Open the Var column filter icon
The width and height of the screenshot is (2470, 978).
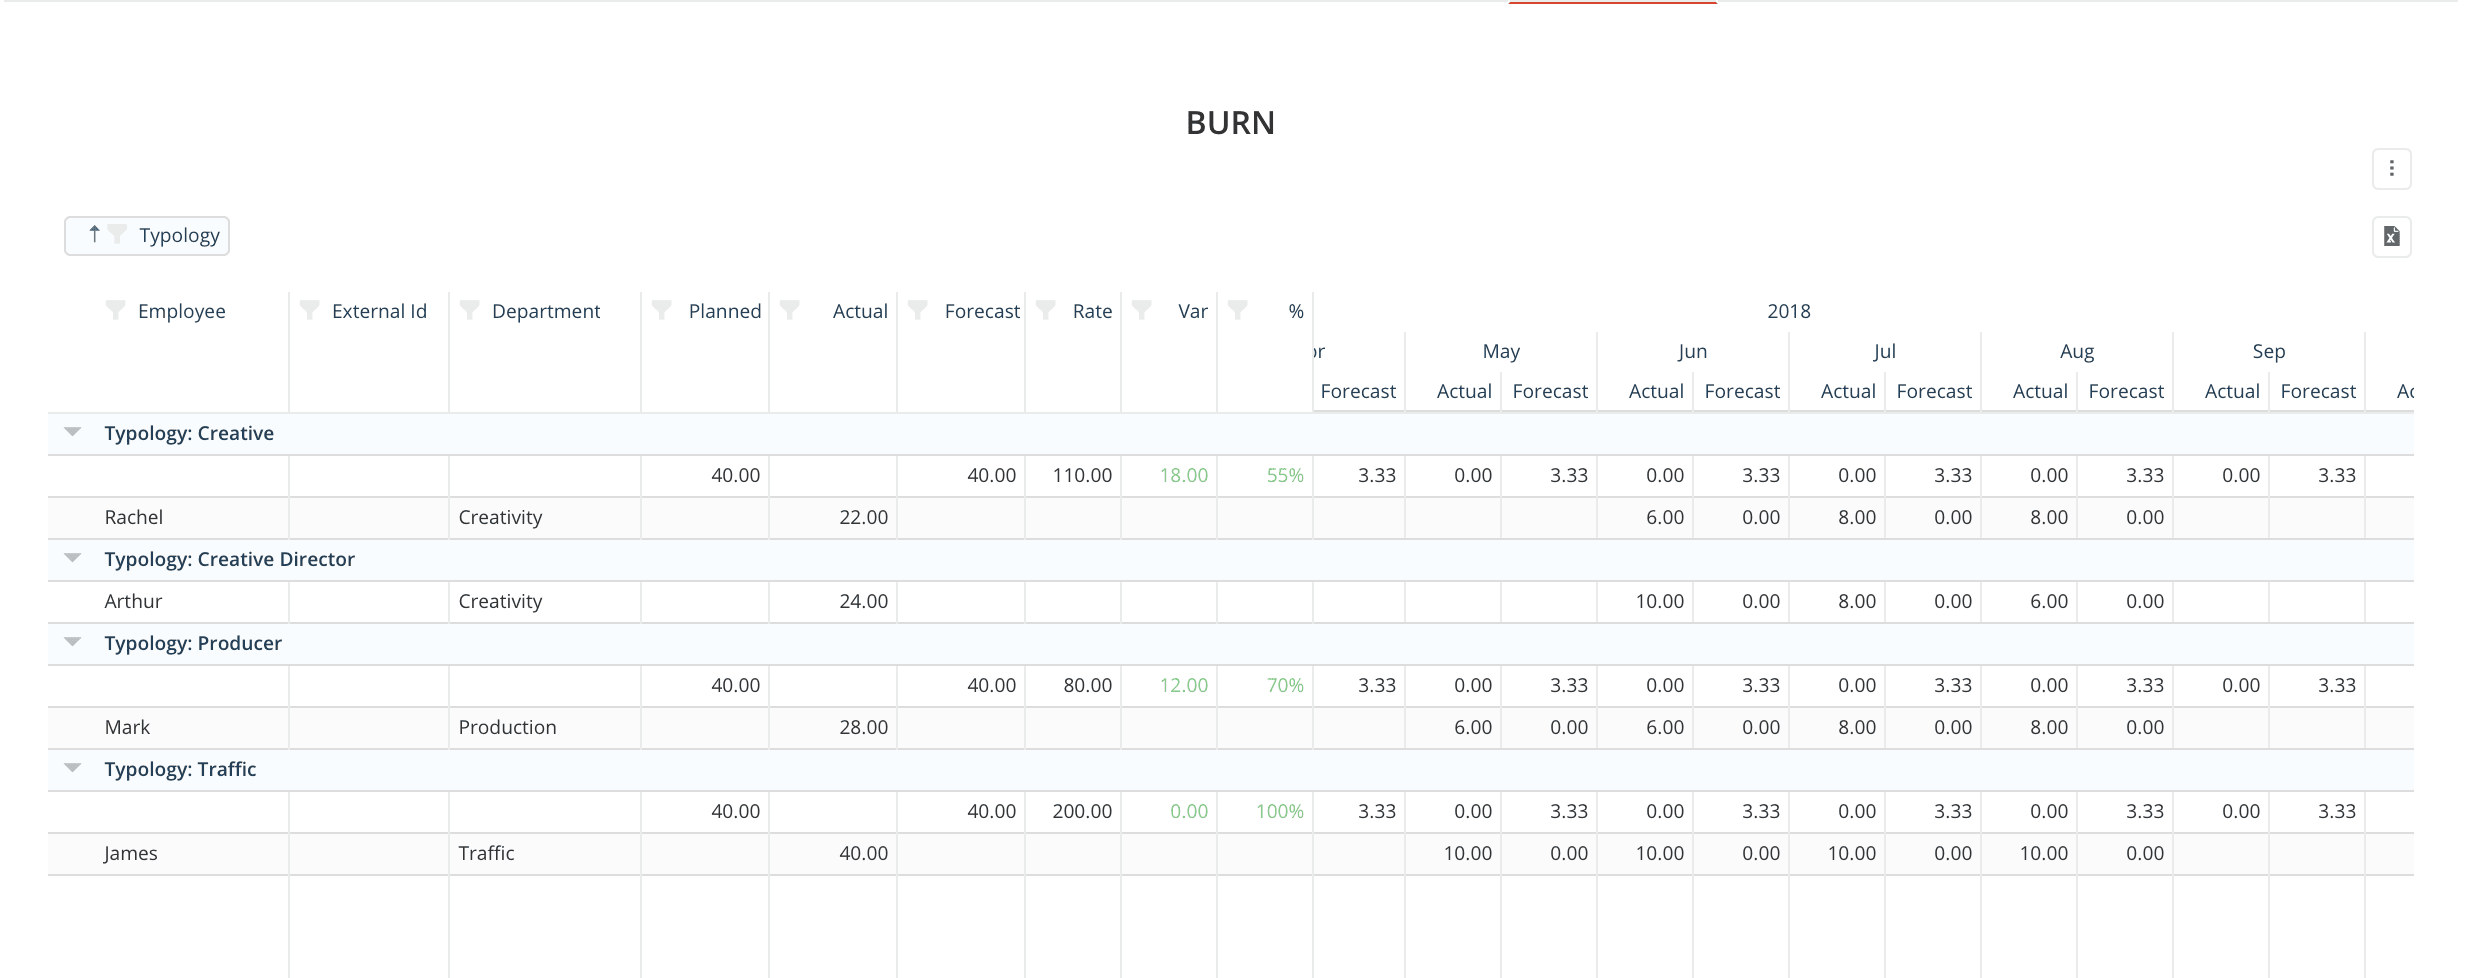tap(1142, 311)
